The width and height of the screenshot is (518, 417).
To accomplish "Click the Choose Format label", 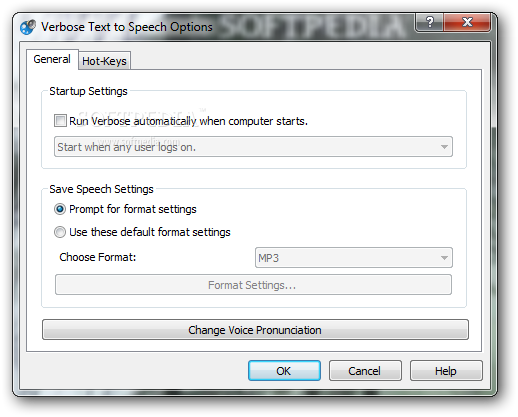I will point(98,257).
